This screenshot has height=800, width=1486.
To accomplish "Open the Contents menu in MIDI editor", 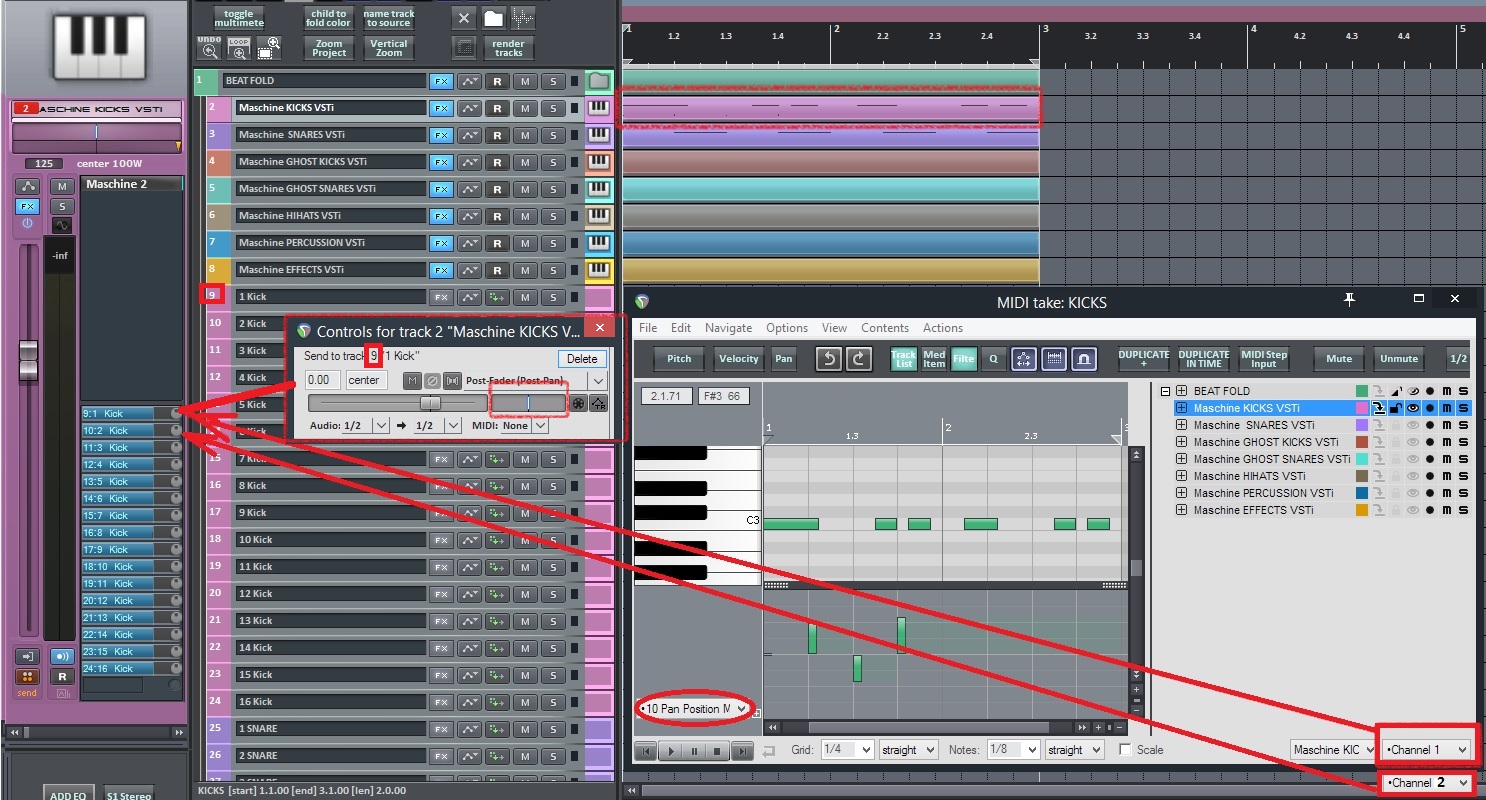I will (885, 328).
